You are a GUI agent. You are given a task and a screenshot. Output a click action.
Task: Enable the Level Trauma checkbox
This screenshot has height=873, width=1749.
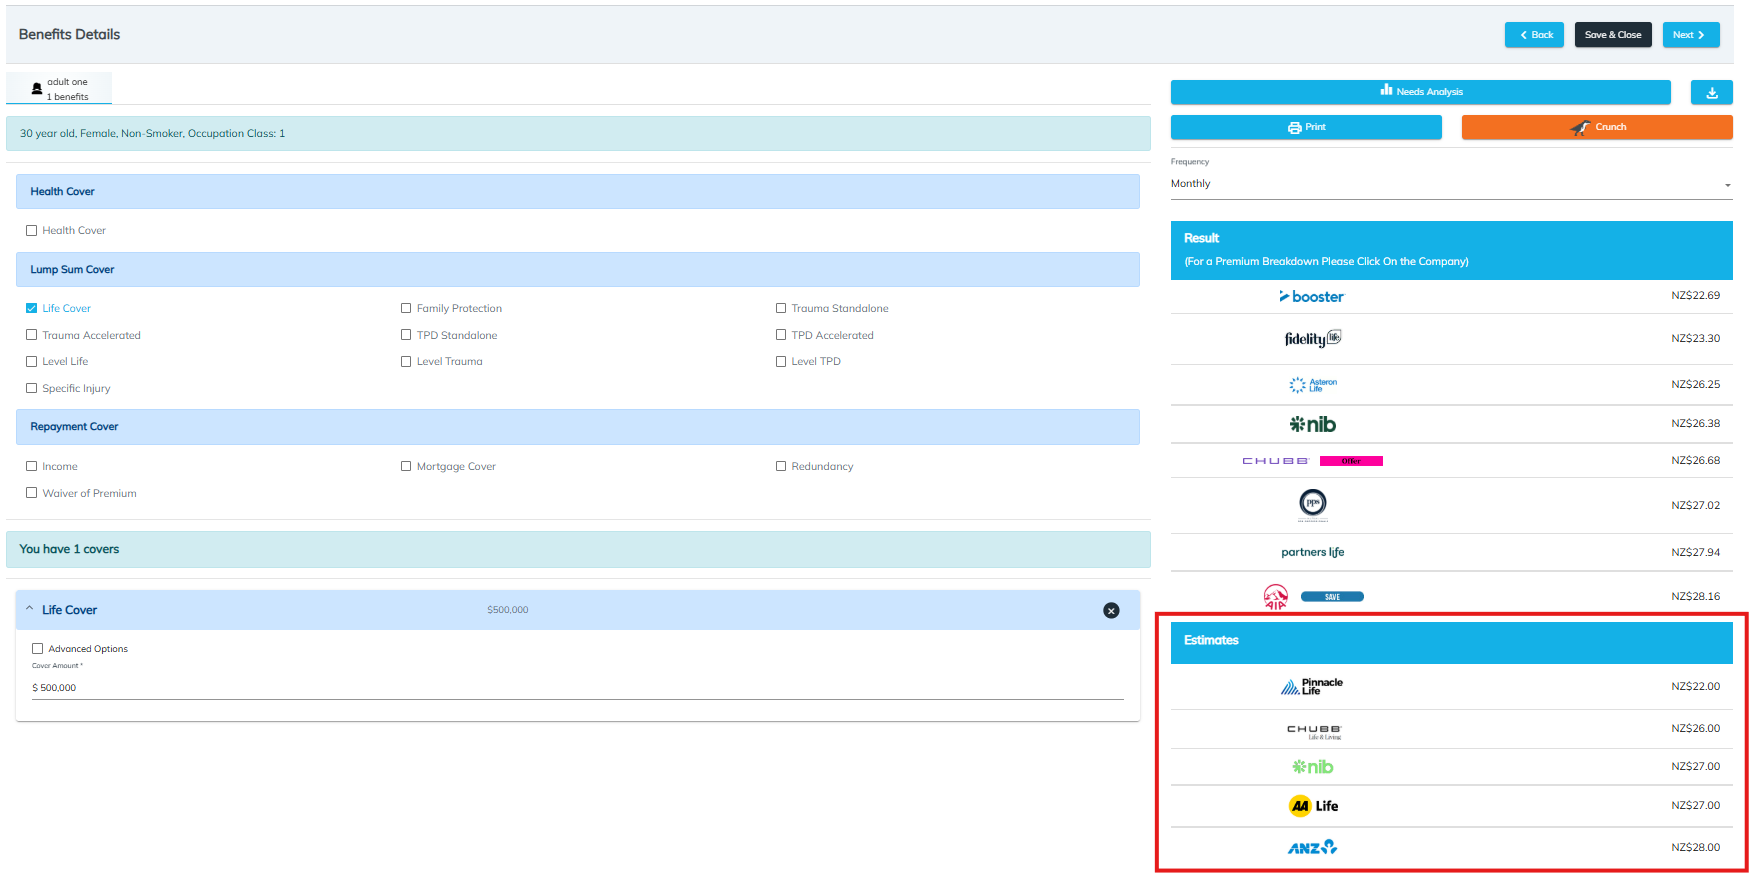click(406, 361)
